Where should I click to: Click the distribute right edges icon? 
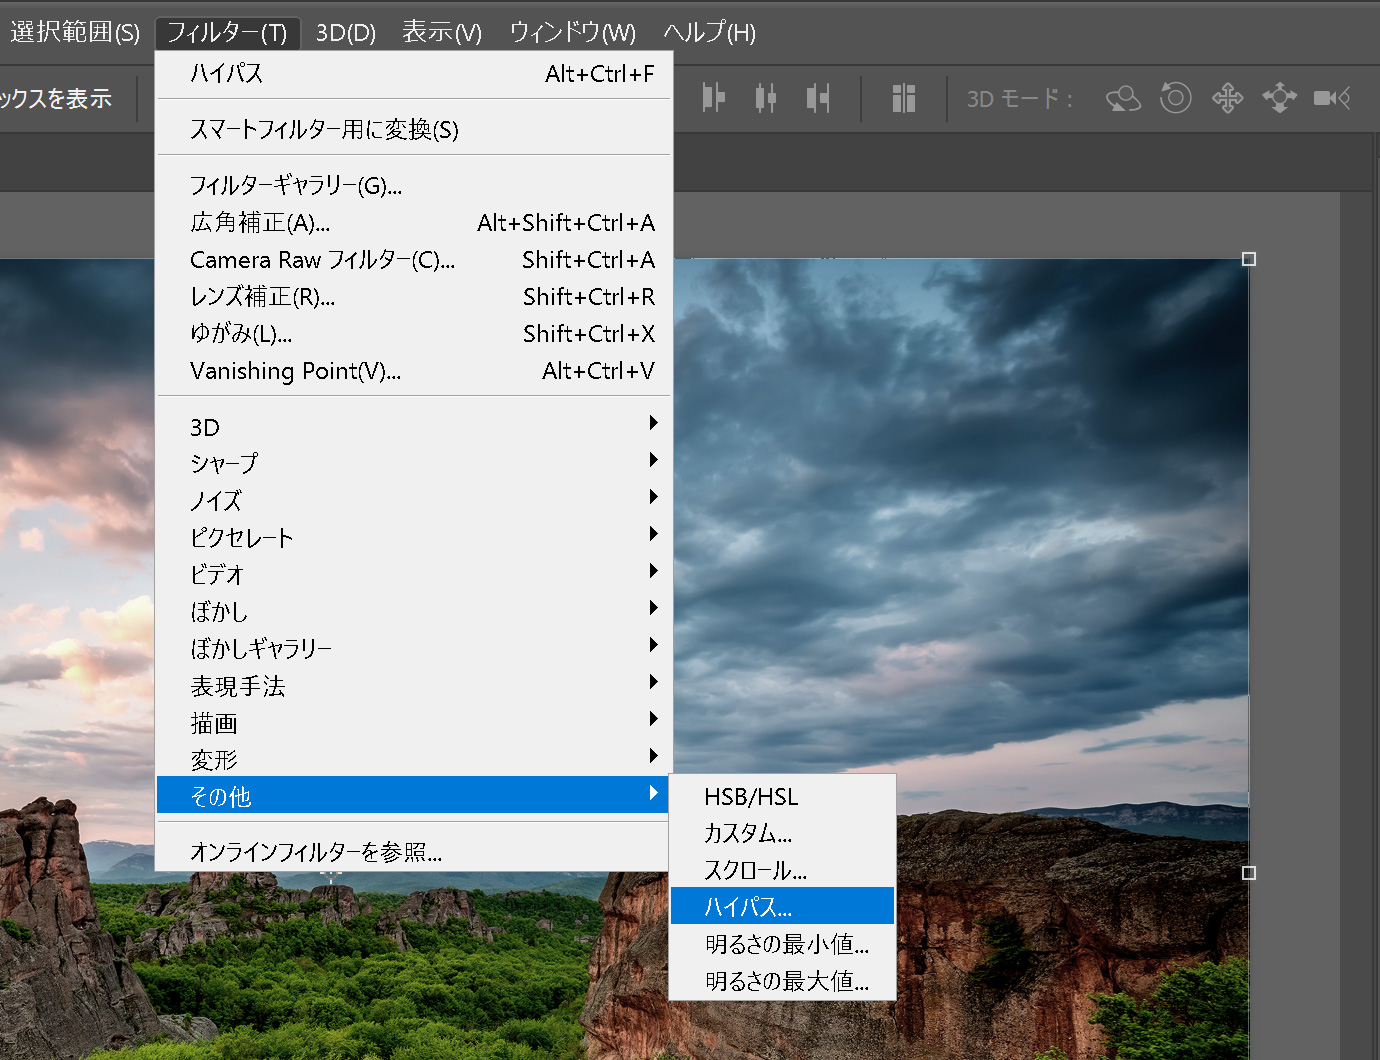pos(818,98)
